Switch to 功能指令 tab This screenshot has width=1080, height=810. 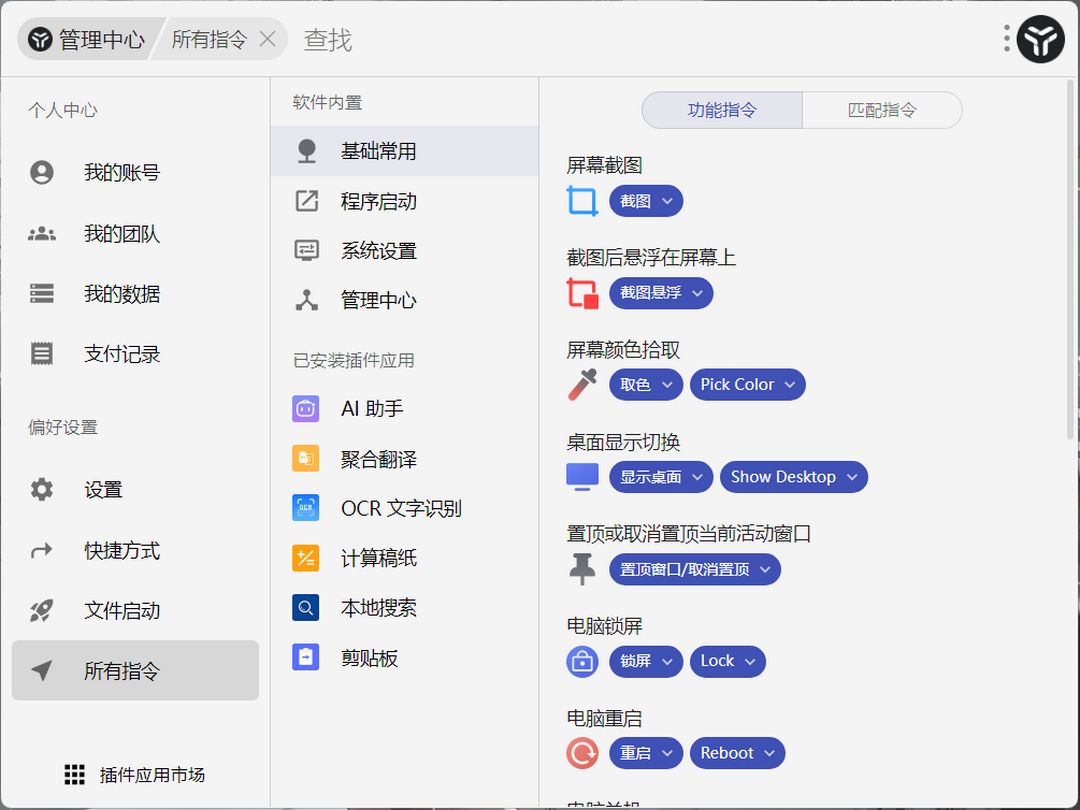click(x=722, y=110)
